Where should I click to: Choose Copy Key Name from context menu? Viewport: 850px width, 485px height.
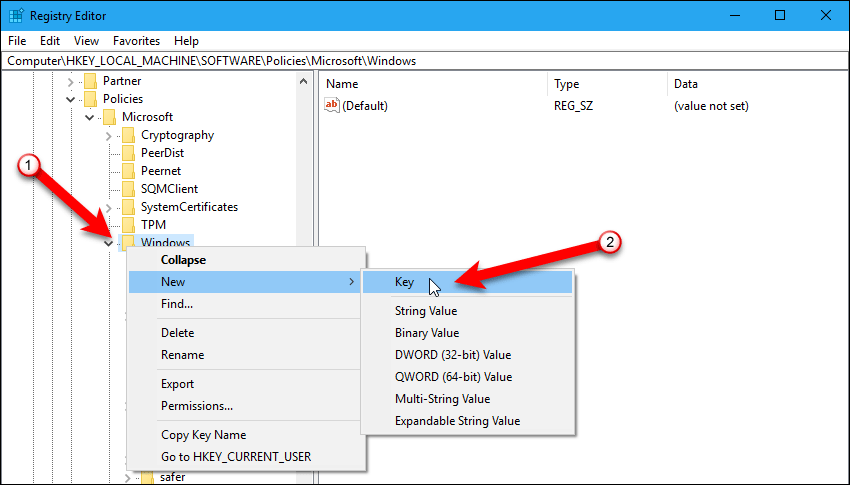tap(203, 435)
